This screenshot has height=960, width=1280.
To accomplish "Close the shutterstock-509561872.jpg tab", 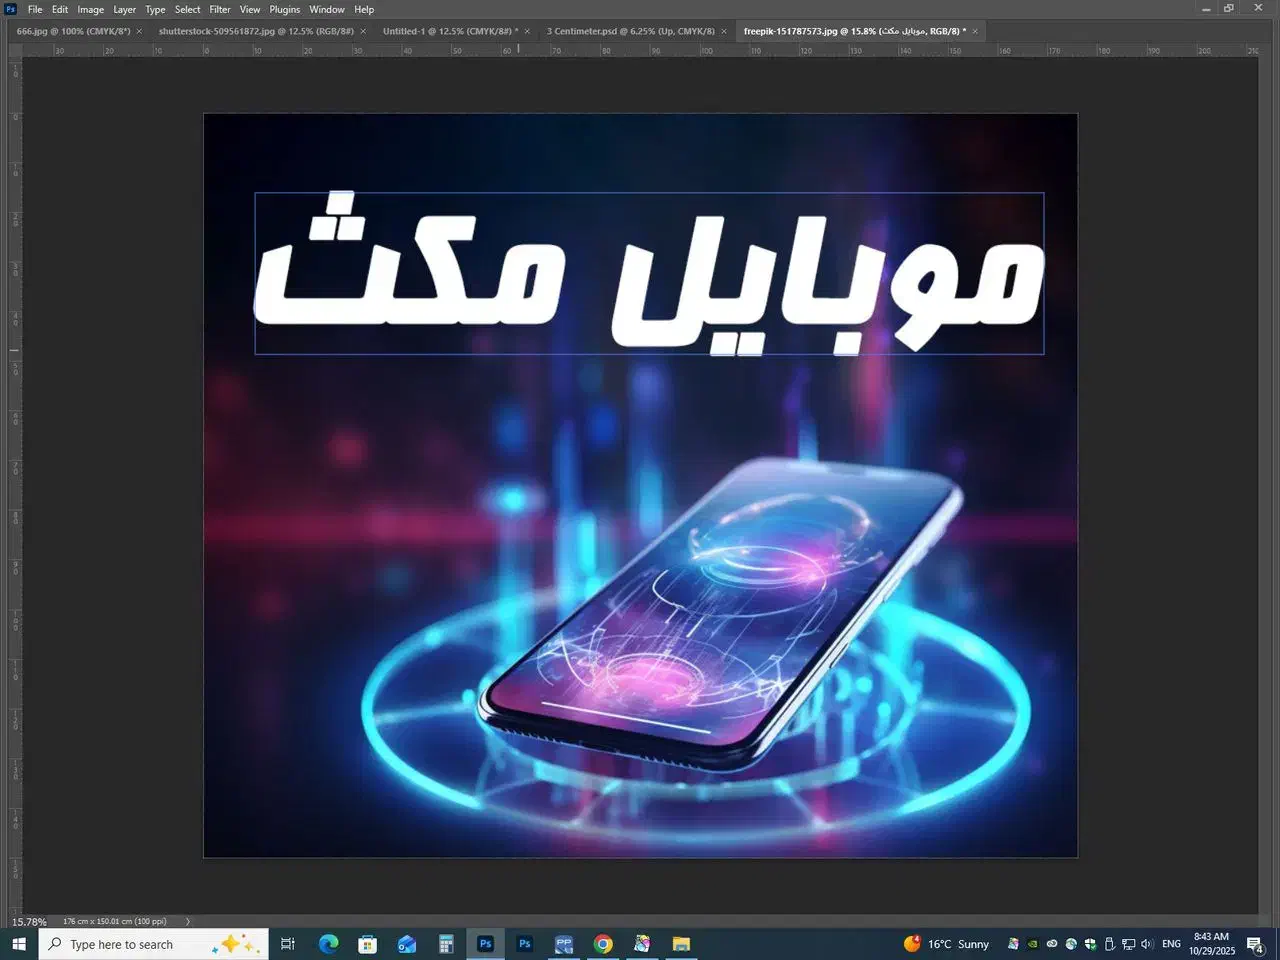I will pyautogui.click(x=363, y=31).
